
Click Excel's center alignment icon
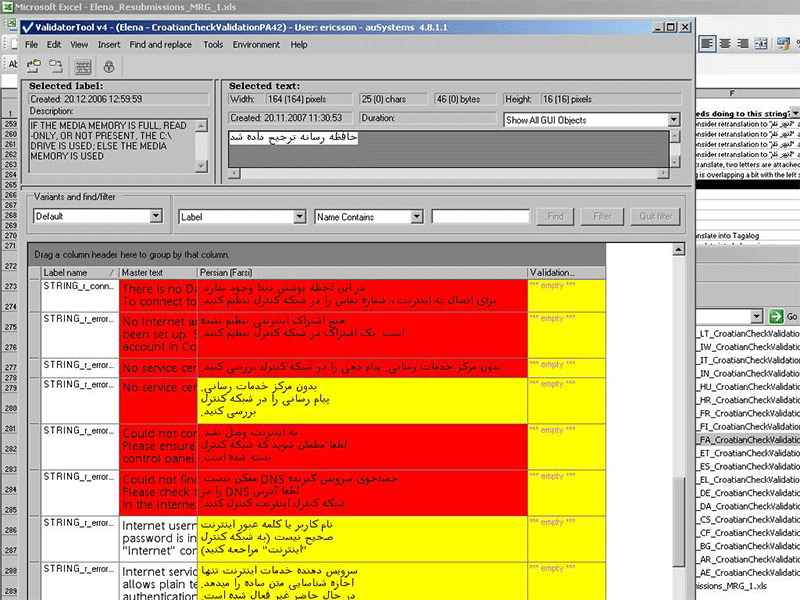coord(725,44)
